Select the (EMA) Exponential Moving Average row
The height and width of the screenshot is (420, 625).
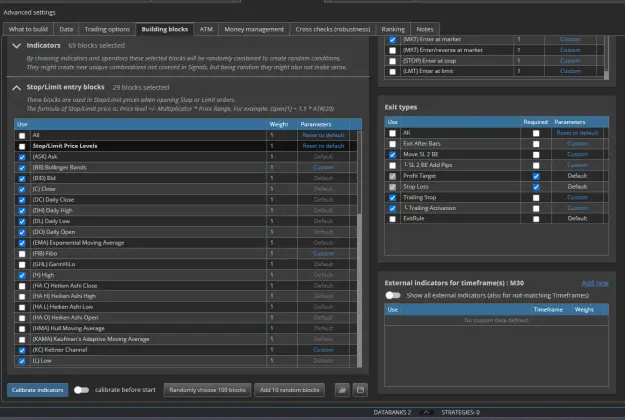coord(186,243)
